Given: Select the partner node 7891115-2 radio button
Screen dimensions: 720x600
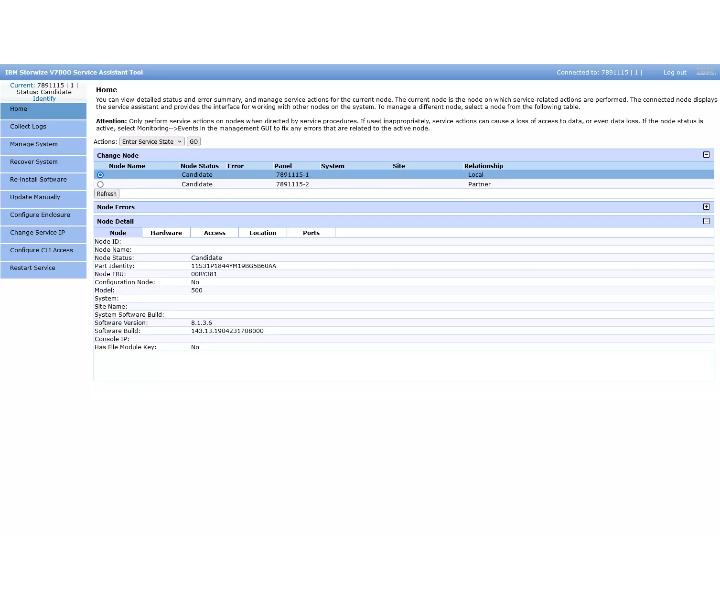Looking at the screenshot, I should click(100, 184).
